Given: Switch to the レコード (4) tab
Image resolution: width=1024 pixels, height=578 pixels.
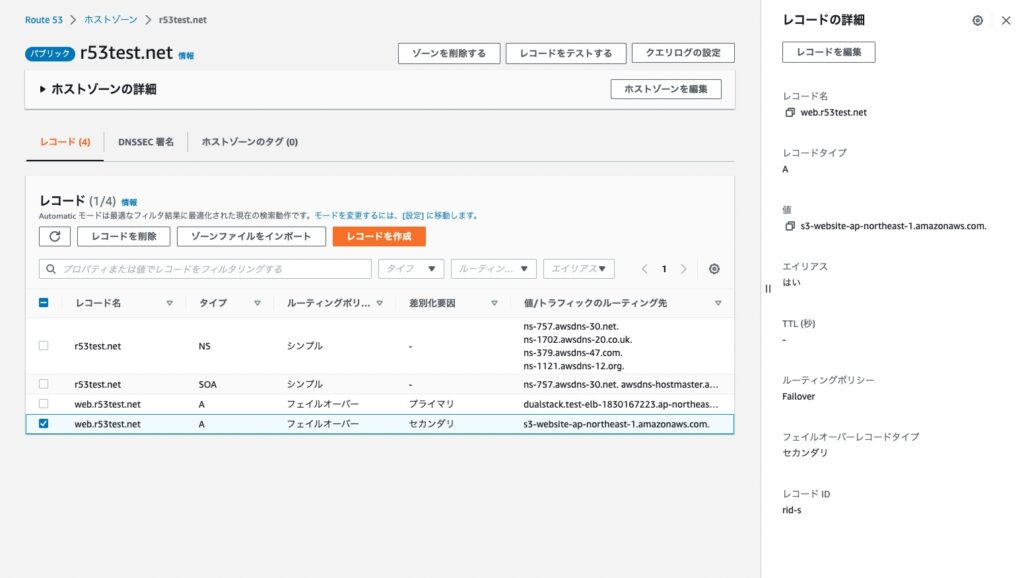Looking at the screenshot, I should (x=65, y=142).
